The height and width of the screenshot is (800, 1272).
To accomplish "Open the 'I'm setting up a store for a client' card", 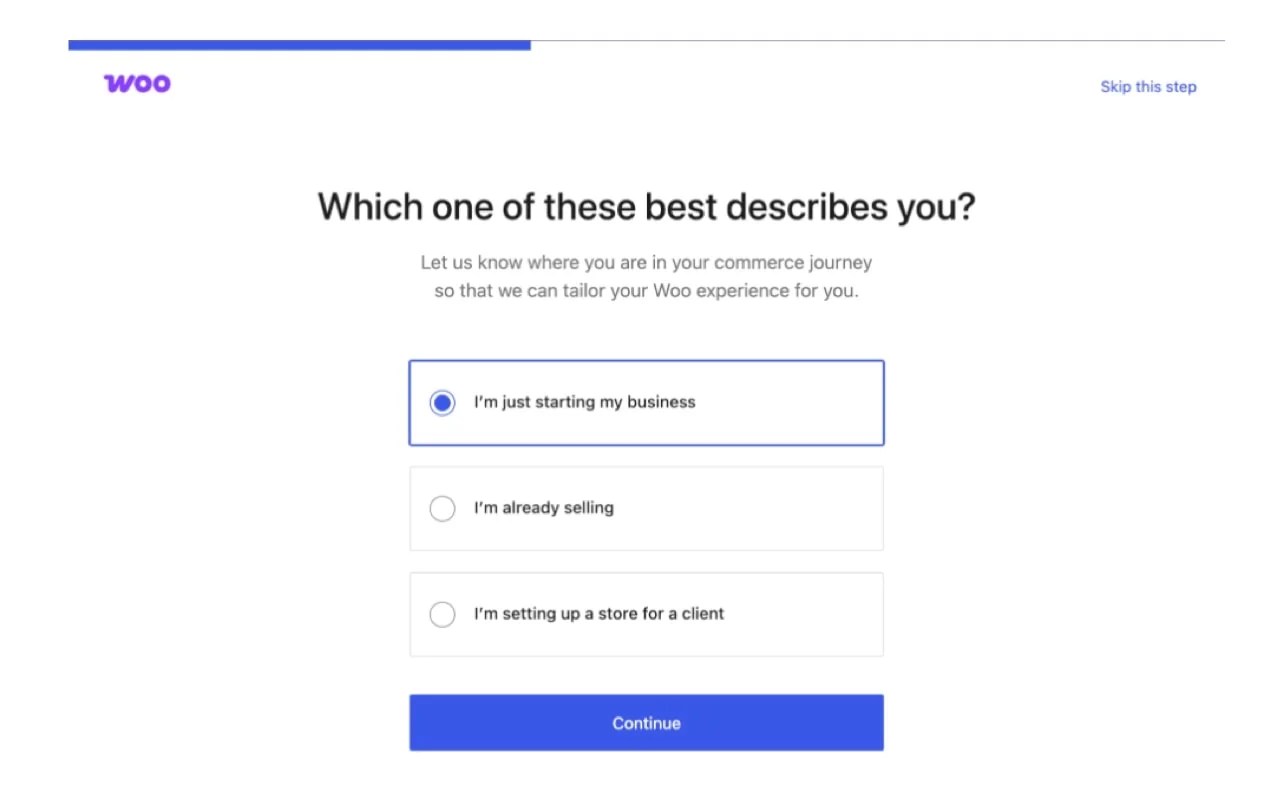I will (x=646, y=614).
